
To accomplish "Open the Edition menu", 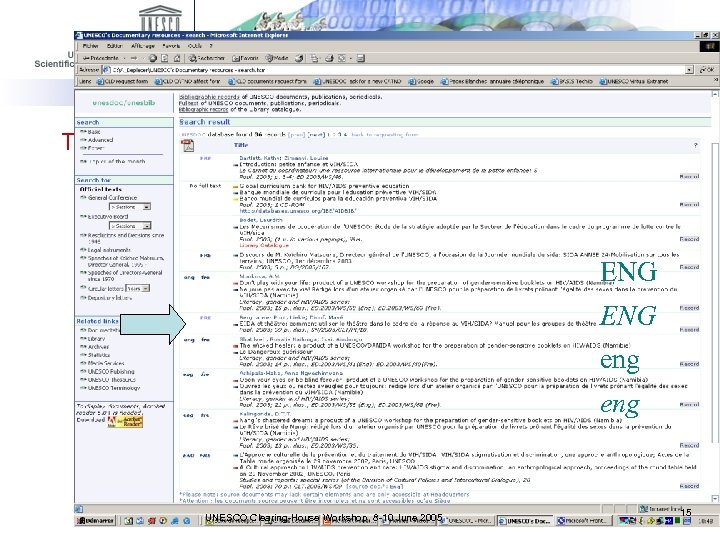I will [114, 46].
